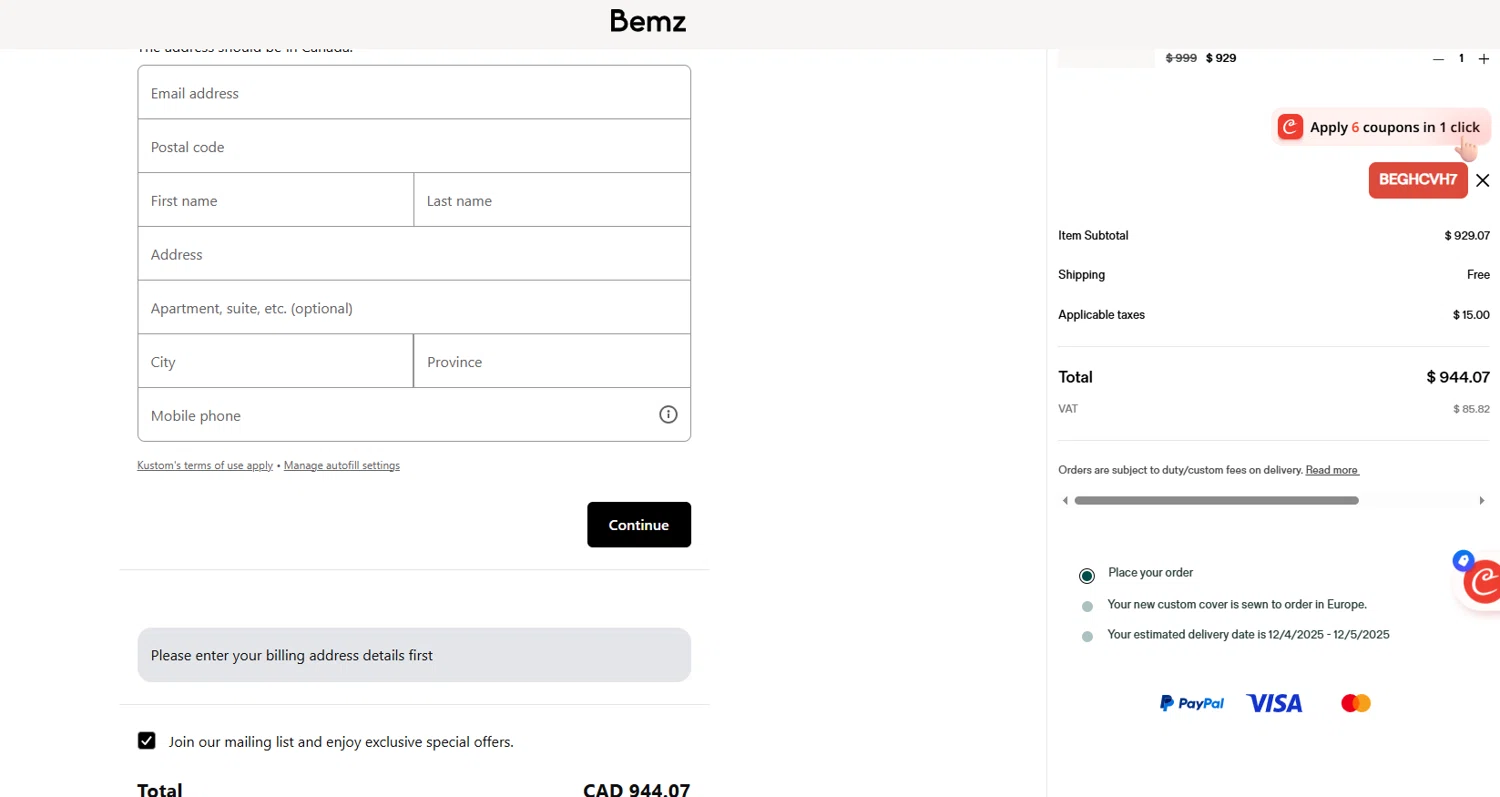Screen dimensions: 1500x797
Task: Click the Applicable taxes $ 15.00 value
Action: pos(1471,315)
